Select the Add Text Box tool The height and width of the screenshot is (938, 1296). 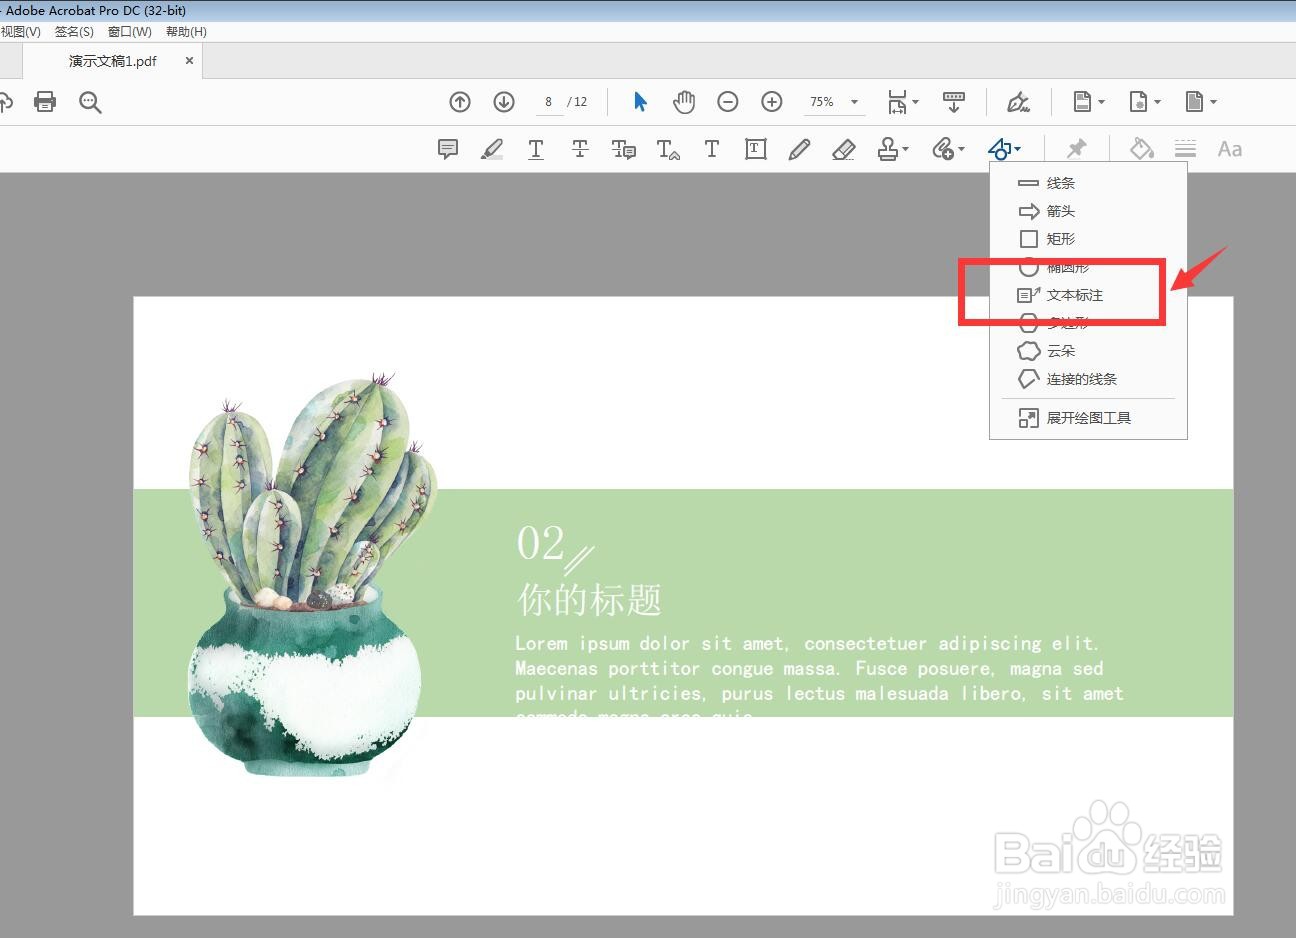(x=755, y=148)
